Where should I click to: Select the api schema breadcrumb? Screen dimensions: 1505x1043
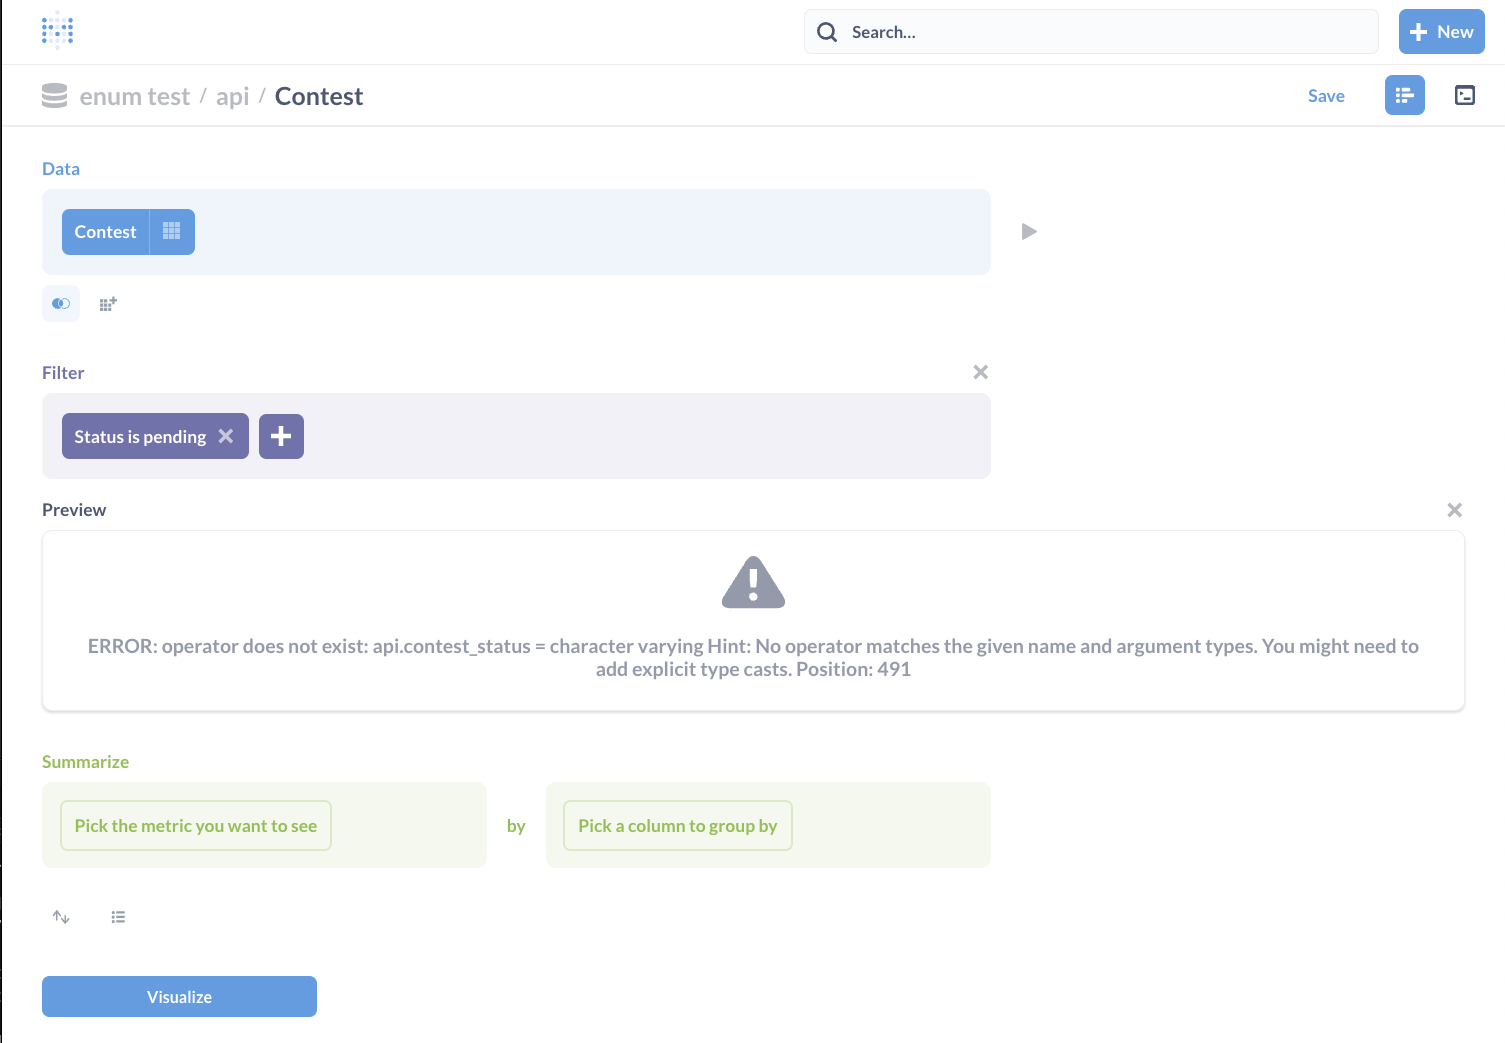232,95
